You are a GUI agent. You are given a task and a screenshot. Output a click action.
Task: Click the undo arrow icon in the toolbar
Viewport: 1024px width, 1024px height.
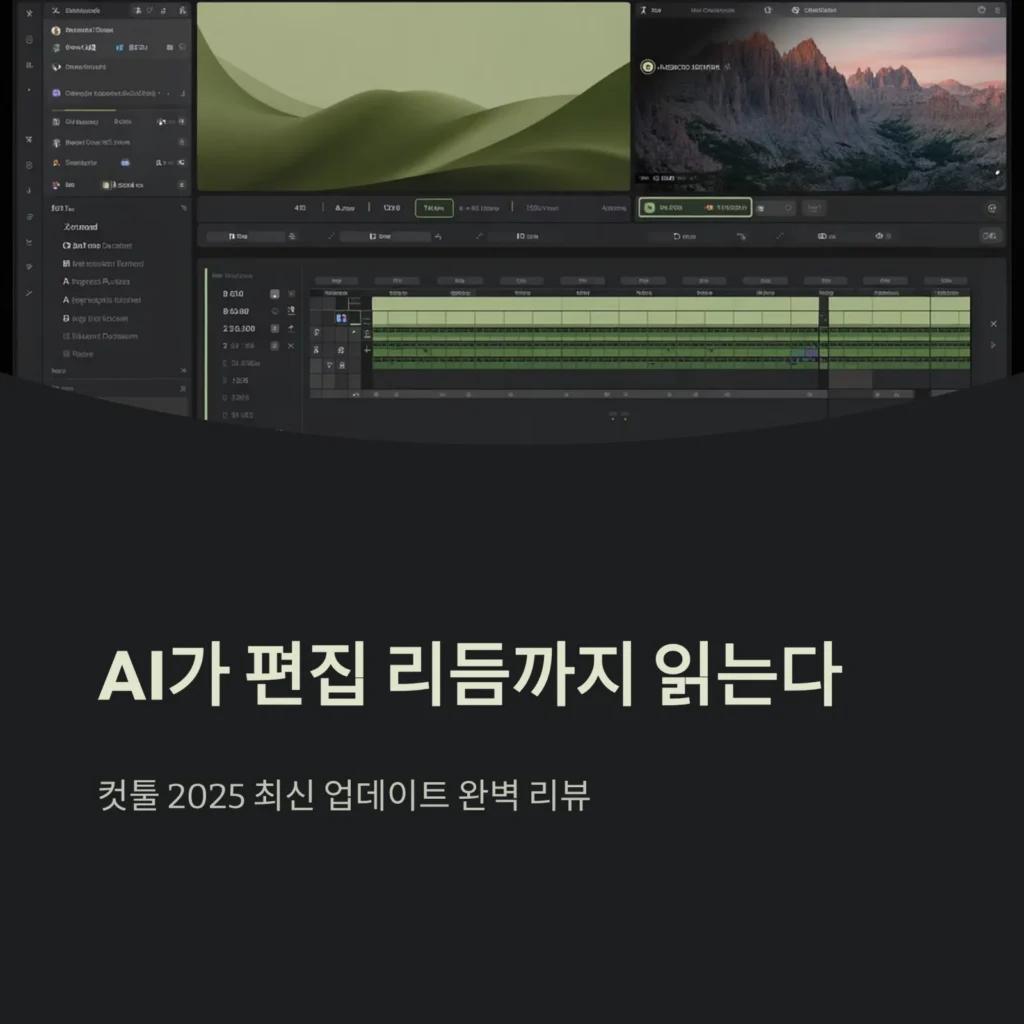click(438, 237)
